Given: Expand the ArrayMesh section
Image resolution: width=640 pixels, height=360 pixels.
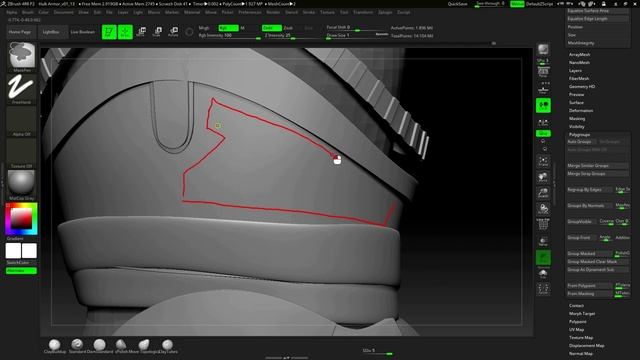Looking at the screenshot, I should [x=580, y=54].
